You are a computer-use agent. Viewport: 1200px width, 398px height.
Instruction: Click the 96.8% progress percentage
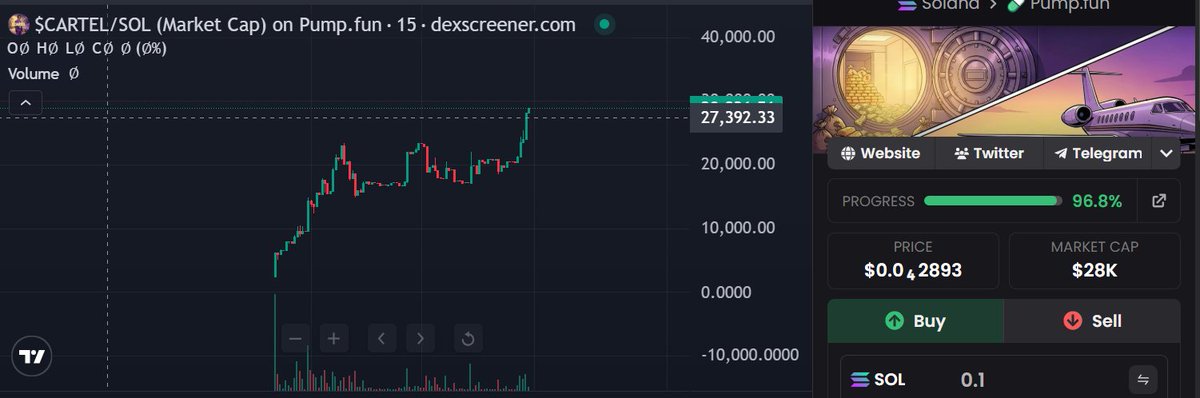coord(1097,201)
